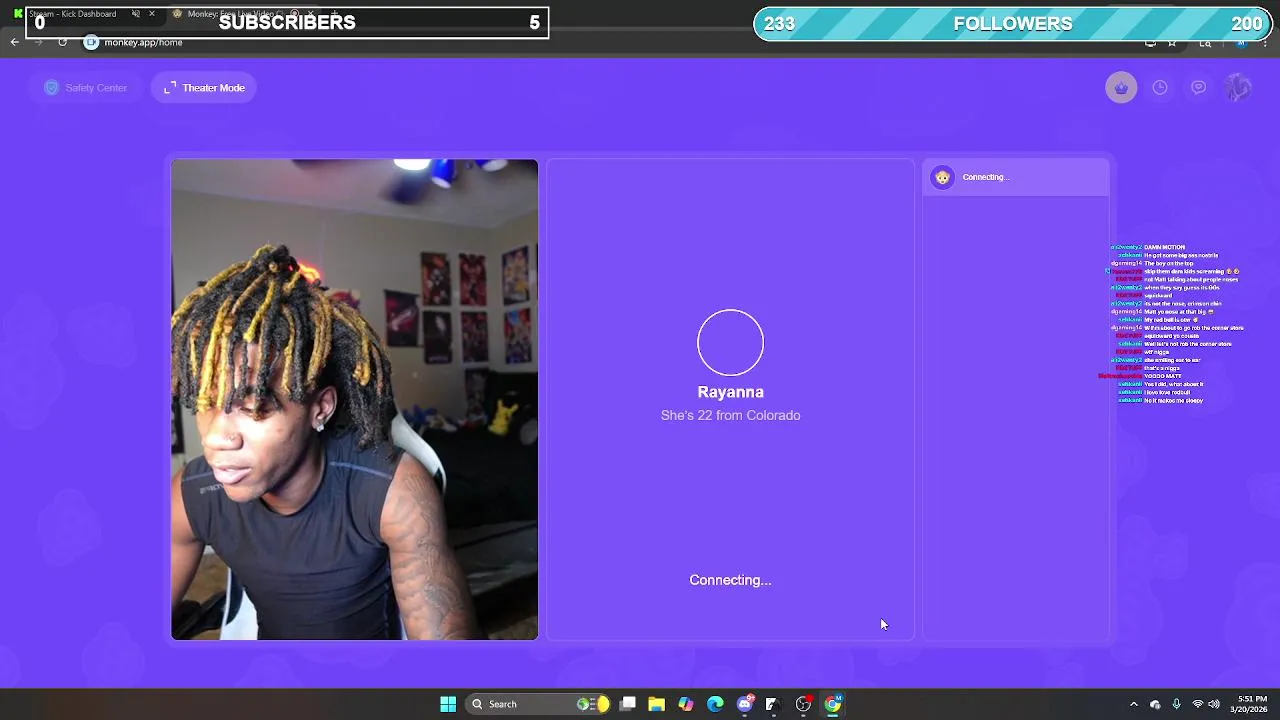
Task: Click the monkey avatar in Connecting panel
Action: pyautogui.click(x=942, y=177)
